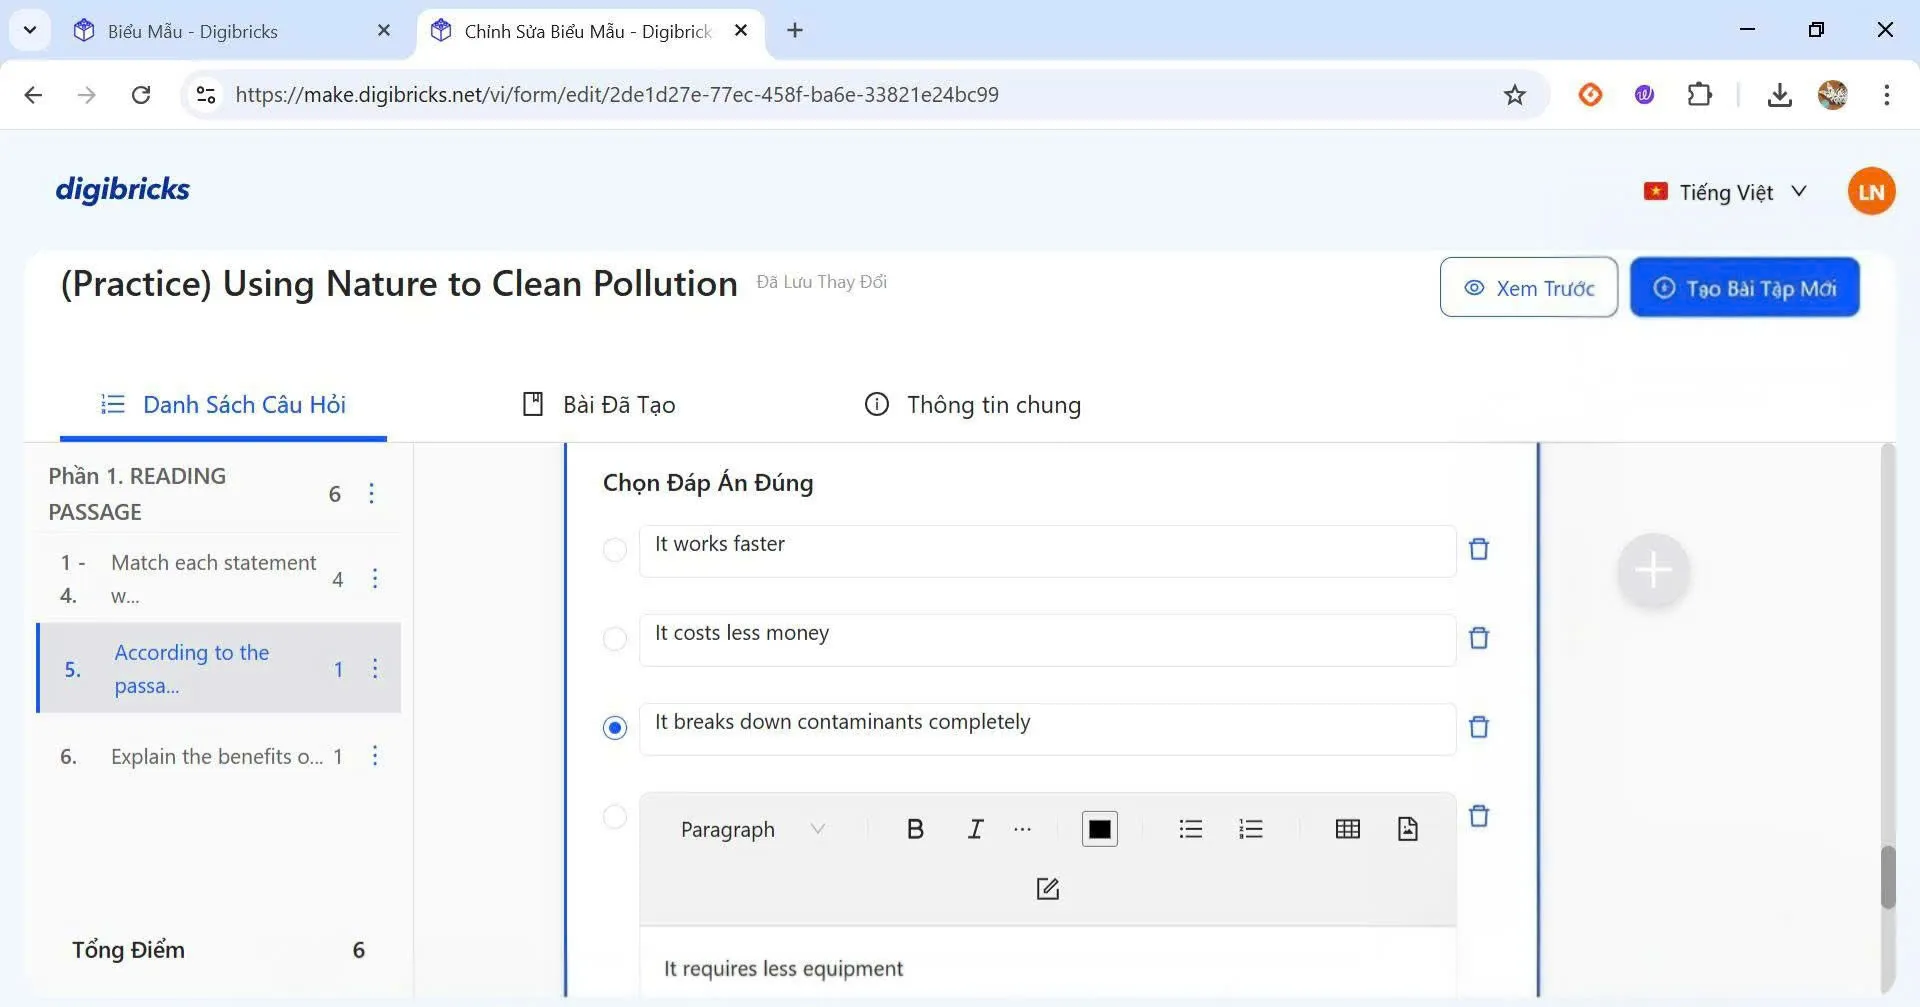Image resolution: width=1920 pixels, height=1007 pixels.
Task: Insert a numbered list in the editor
Action: pos(1250,829)
